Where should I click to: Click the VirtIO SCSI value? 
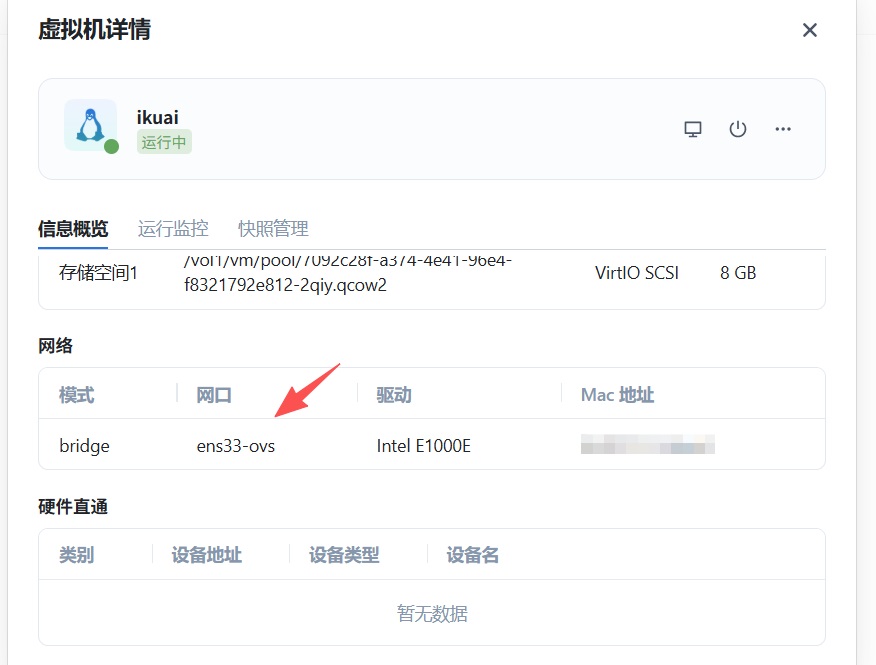click(637, 273)
